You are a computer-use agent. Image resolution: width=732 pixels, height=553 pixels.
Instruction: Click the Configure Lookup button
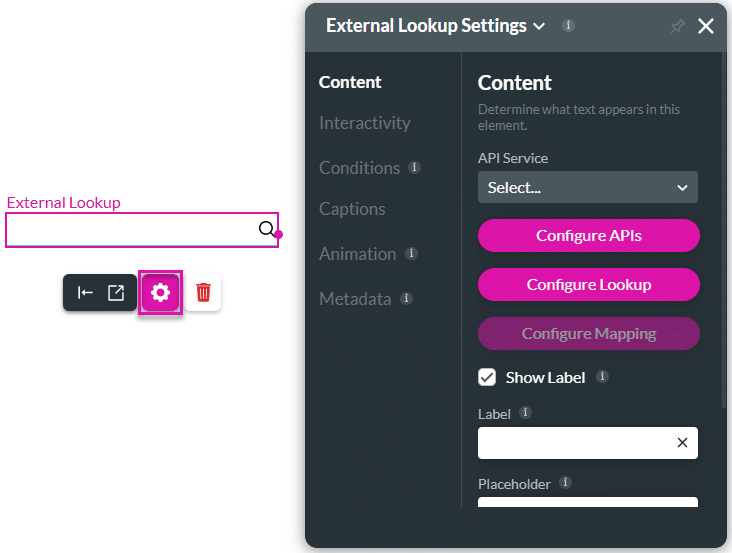click(x=589, y=285)
